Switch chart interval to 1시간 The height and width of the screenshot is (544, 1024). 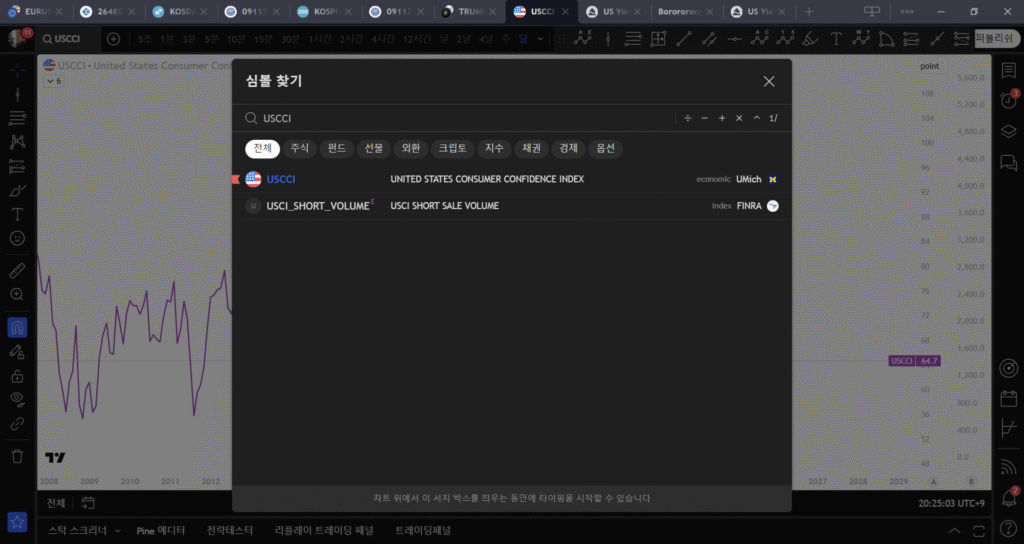[320, 39]
